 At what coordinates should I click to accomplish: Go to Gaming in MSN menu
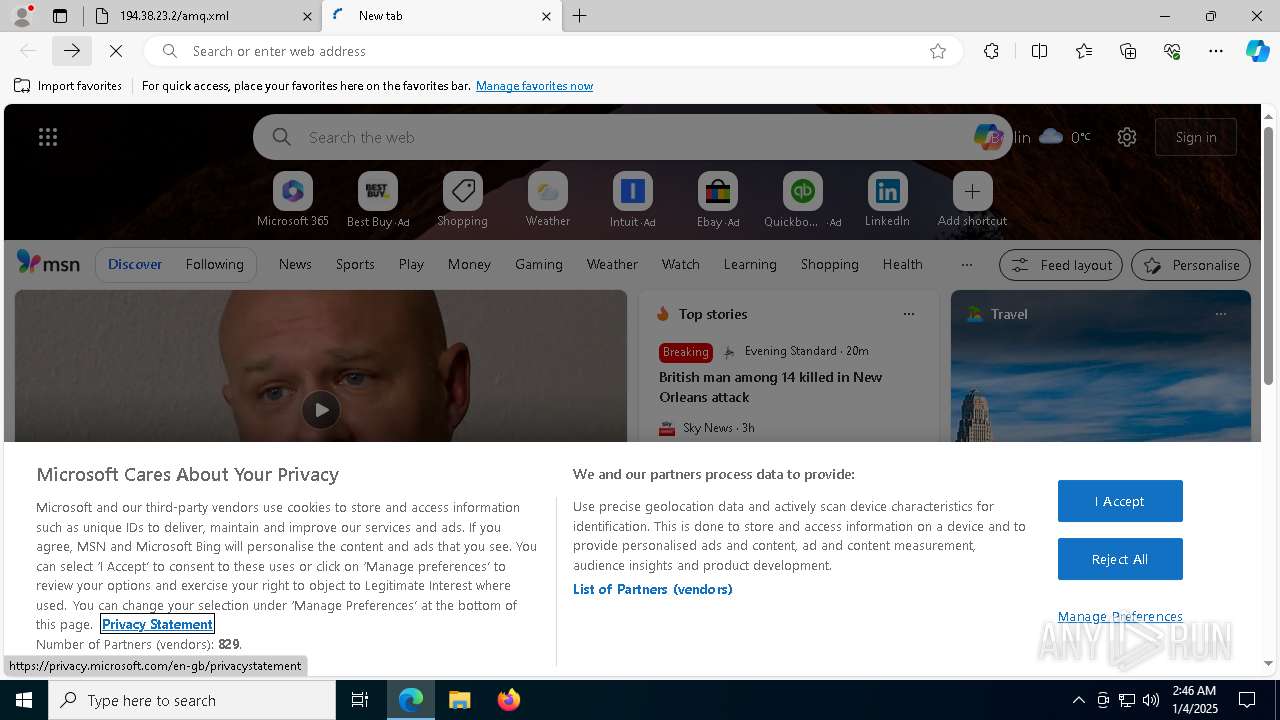[539, 264]
